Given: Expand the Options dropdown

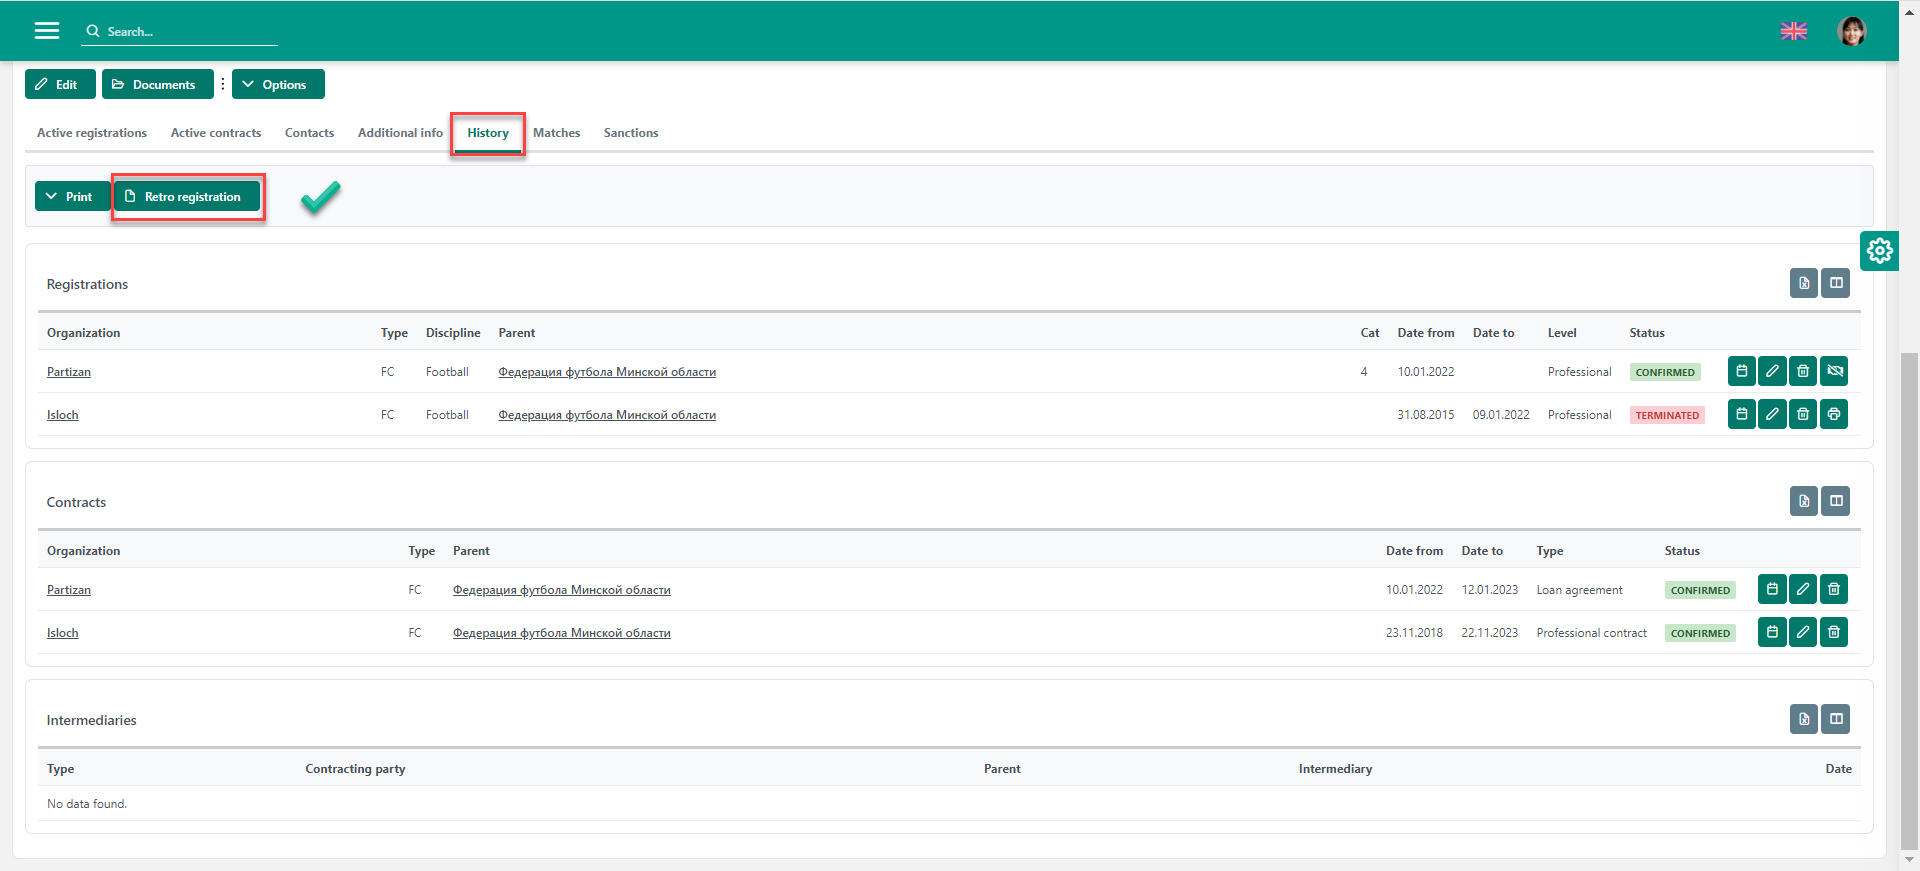Looking at the screenshot, I should click(x=278, y=85).
